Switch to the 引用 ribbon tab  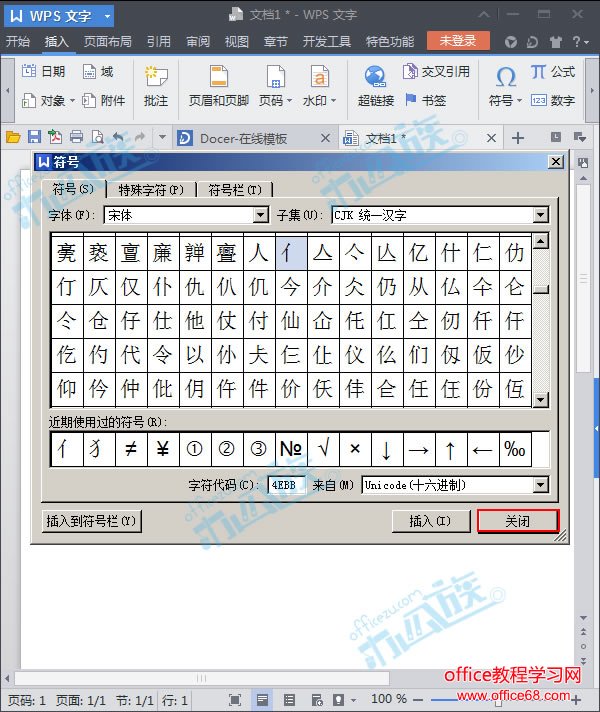tap(159, 41)
